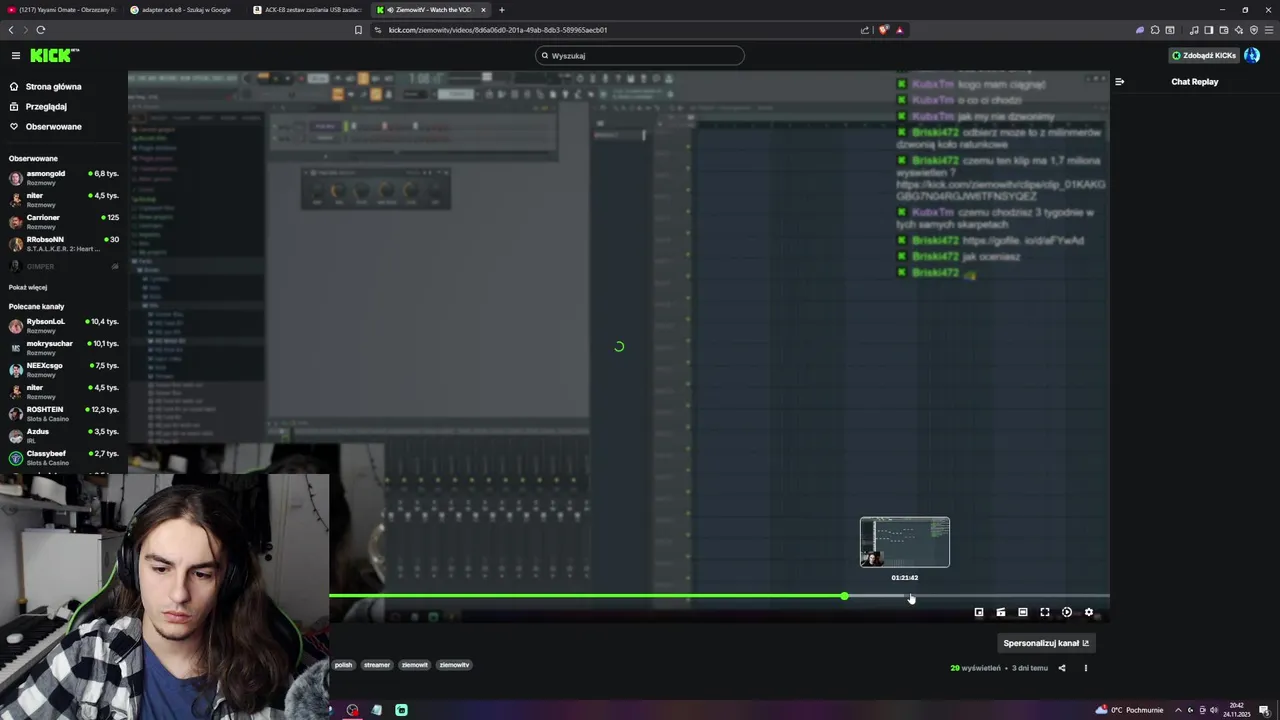Open Carrioner channel in followed list
This screenshot has width=1280, height=720.
click(x=64, y=222)
